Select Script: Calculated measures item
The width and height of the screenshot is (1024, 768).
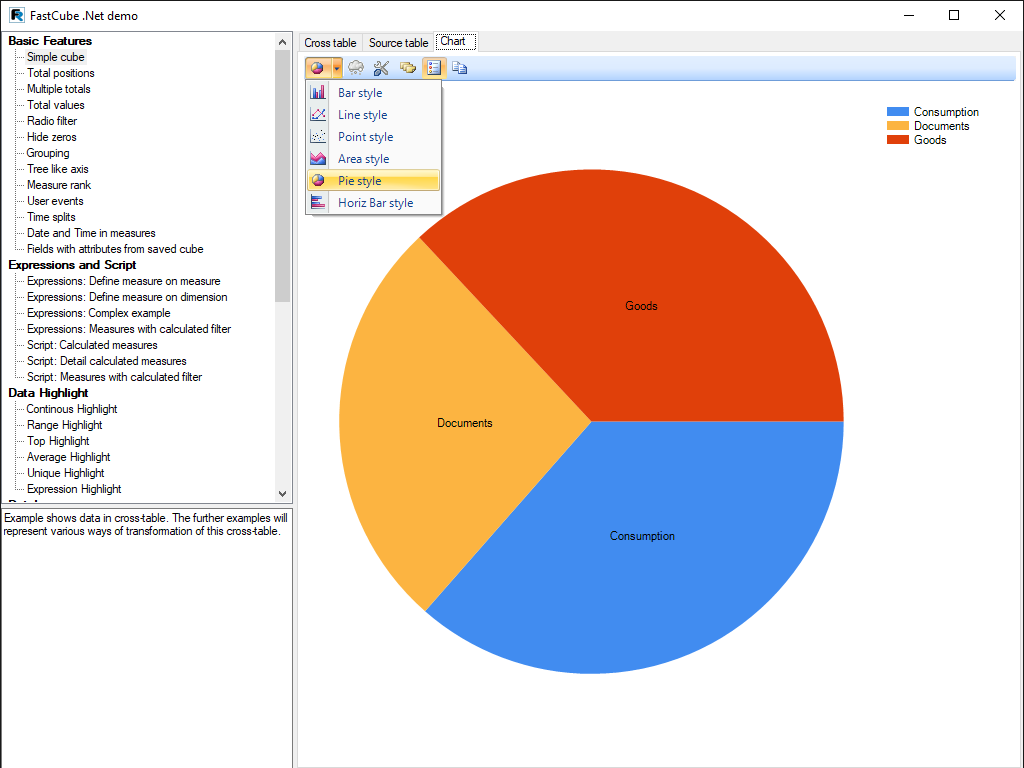point(92,345)
